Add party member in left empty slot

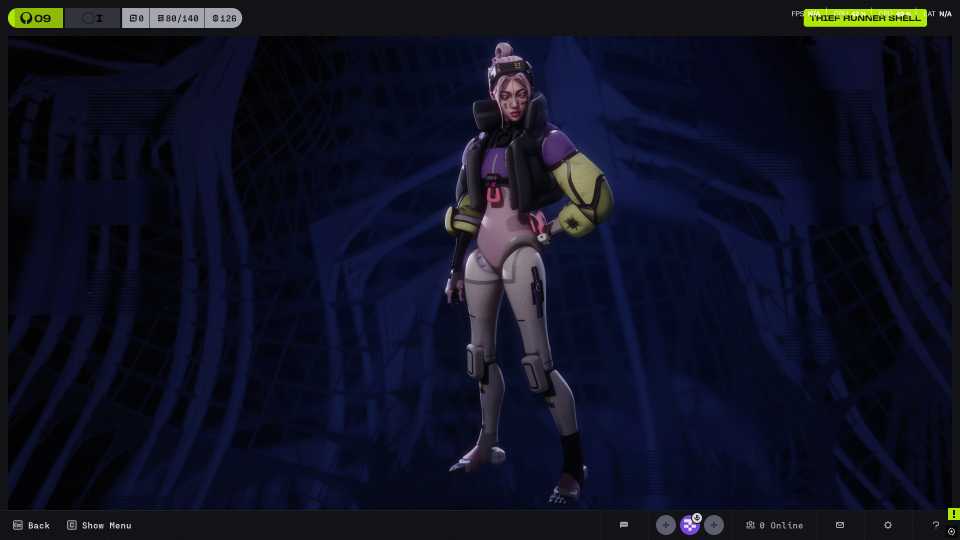pyautogui.click(x=665, y=525)
